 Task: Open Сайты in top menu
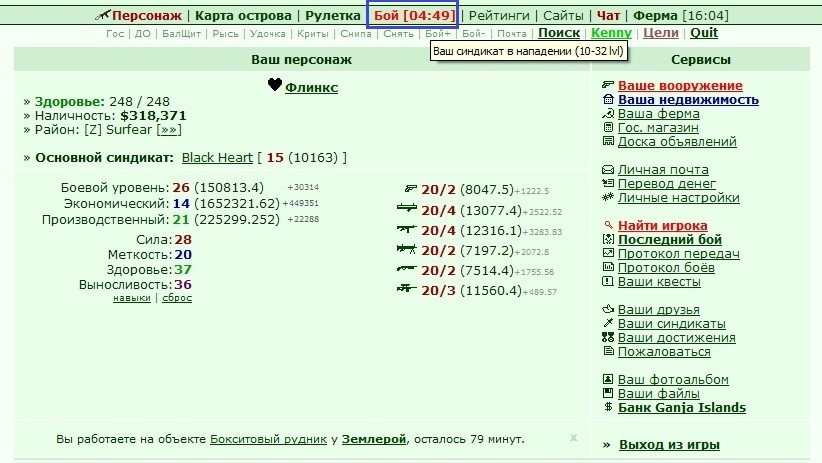click(563, 16)
